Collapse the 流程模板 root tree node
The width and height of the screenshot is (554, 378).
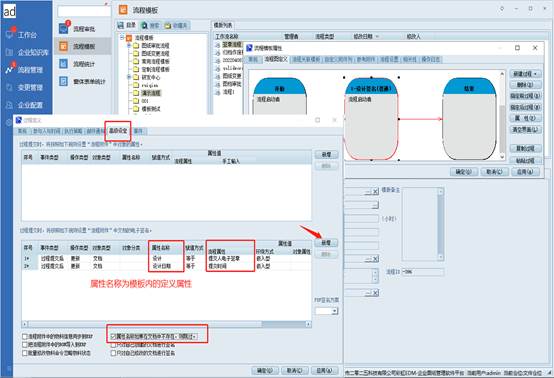(122, 37)
